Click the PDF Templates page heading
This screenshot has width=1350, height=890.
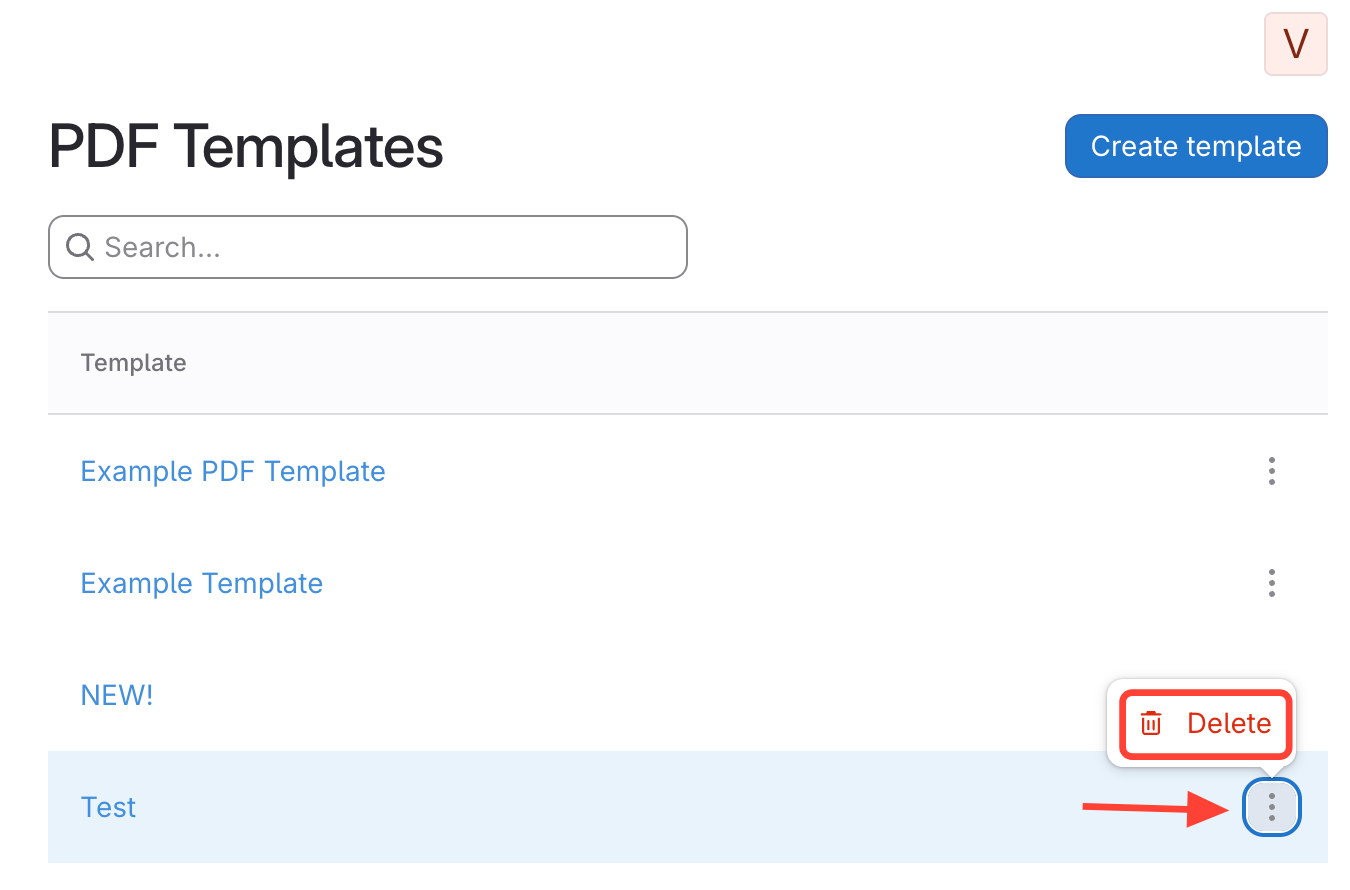coord(246,147)
